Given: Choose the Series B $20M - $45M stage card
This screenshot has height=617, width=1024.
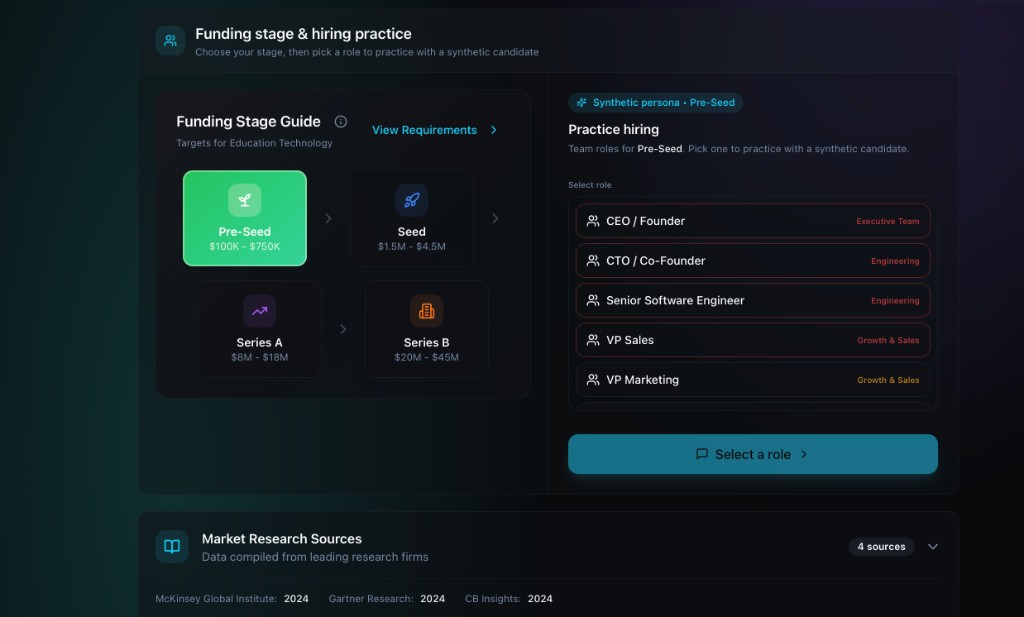Looking at the screenshot, I should [x=426, y=329].
